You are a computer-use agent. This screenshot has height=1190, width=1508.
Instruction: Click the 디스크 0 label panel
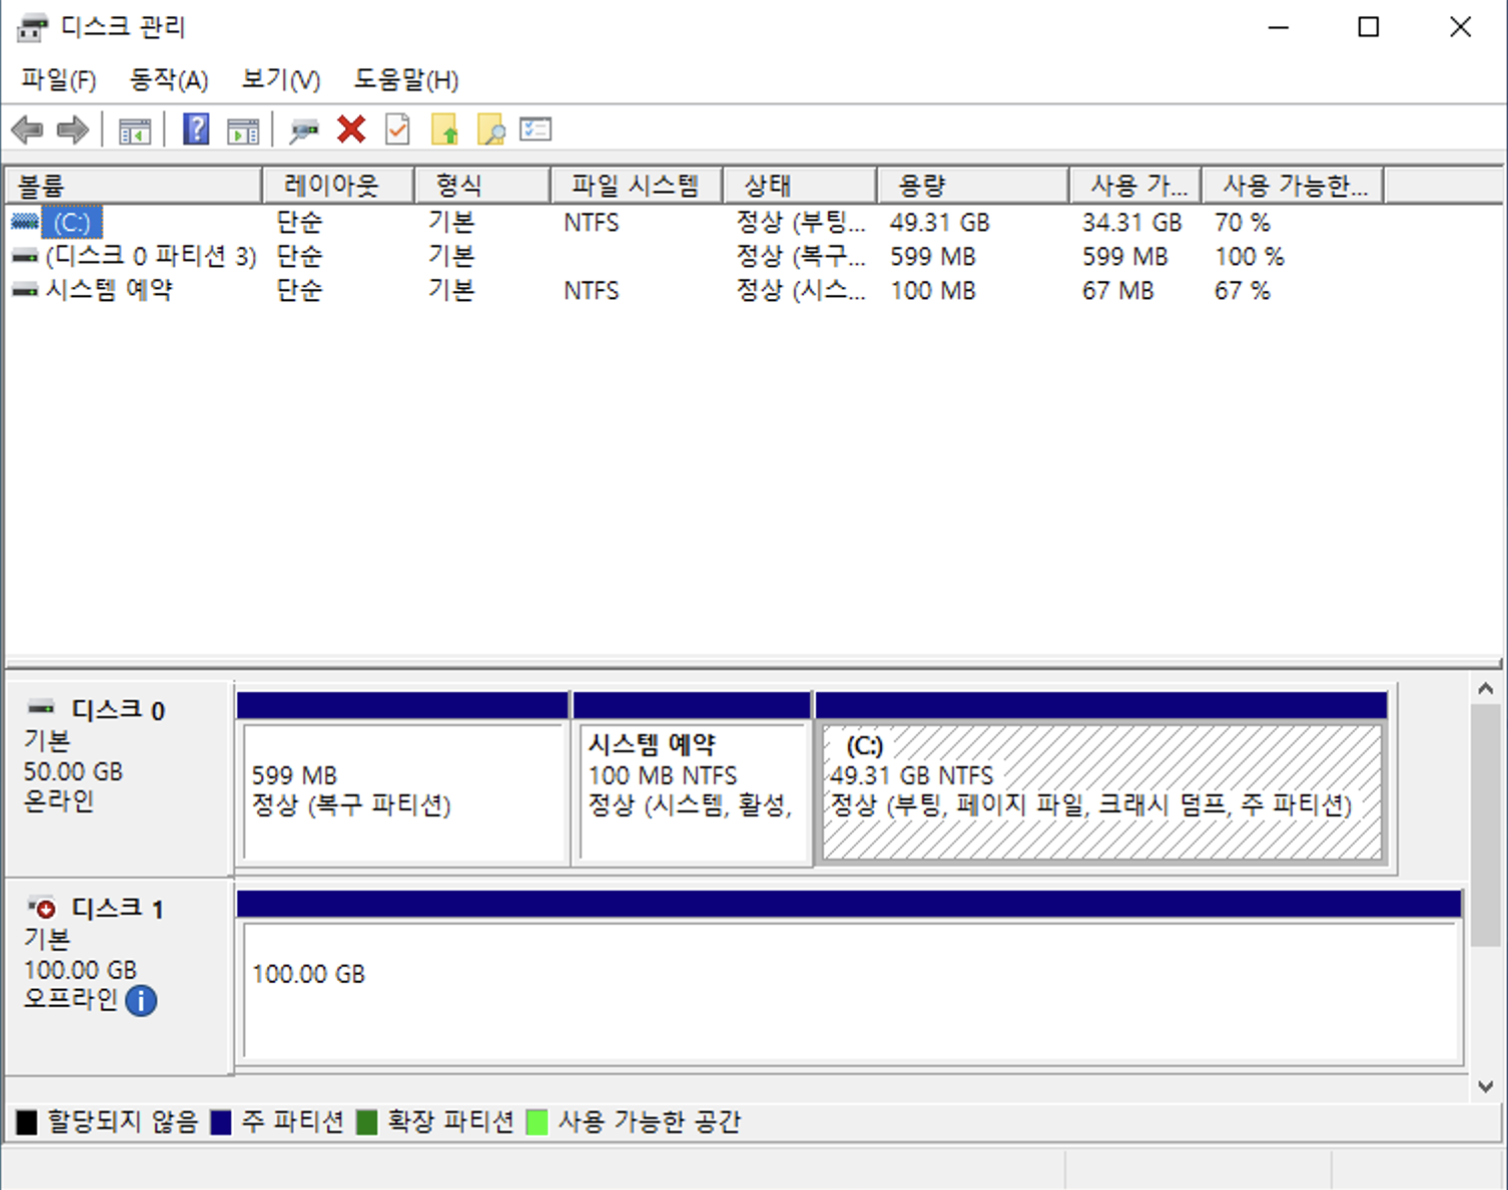click(119, 779)
